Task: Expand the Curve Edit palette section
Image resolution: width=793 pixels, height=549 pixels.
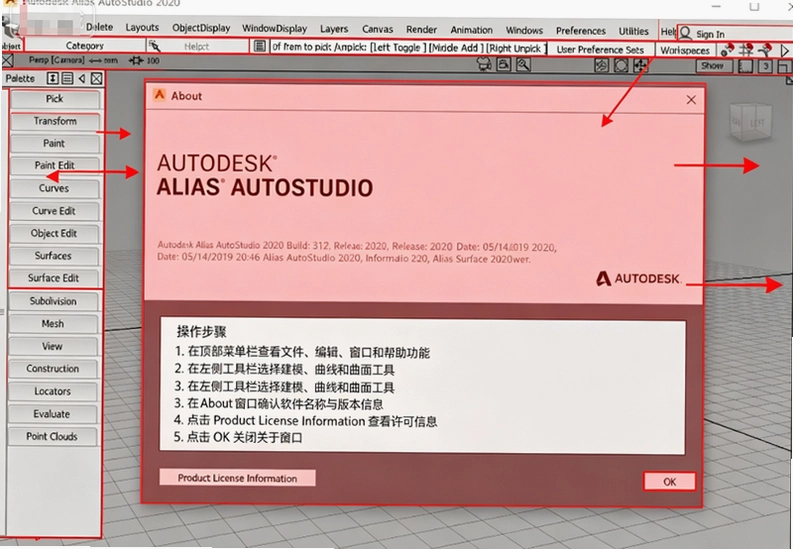Action: (x=55, y=211)
